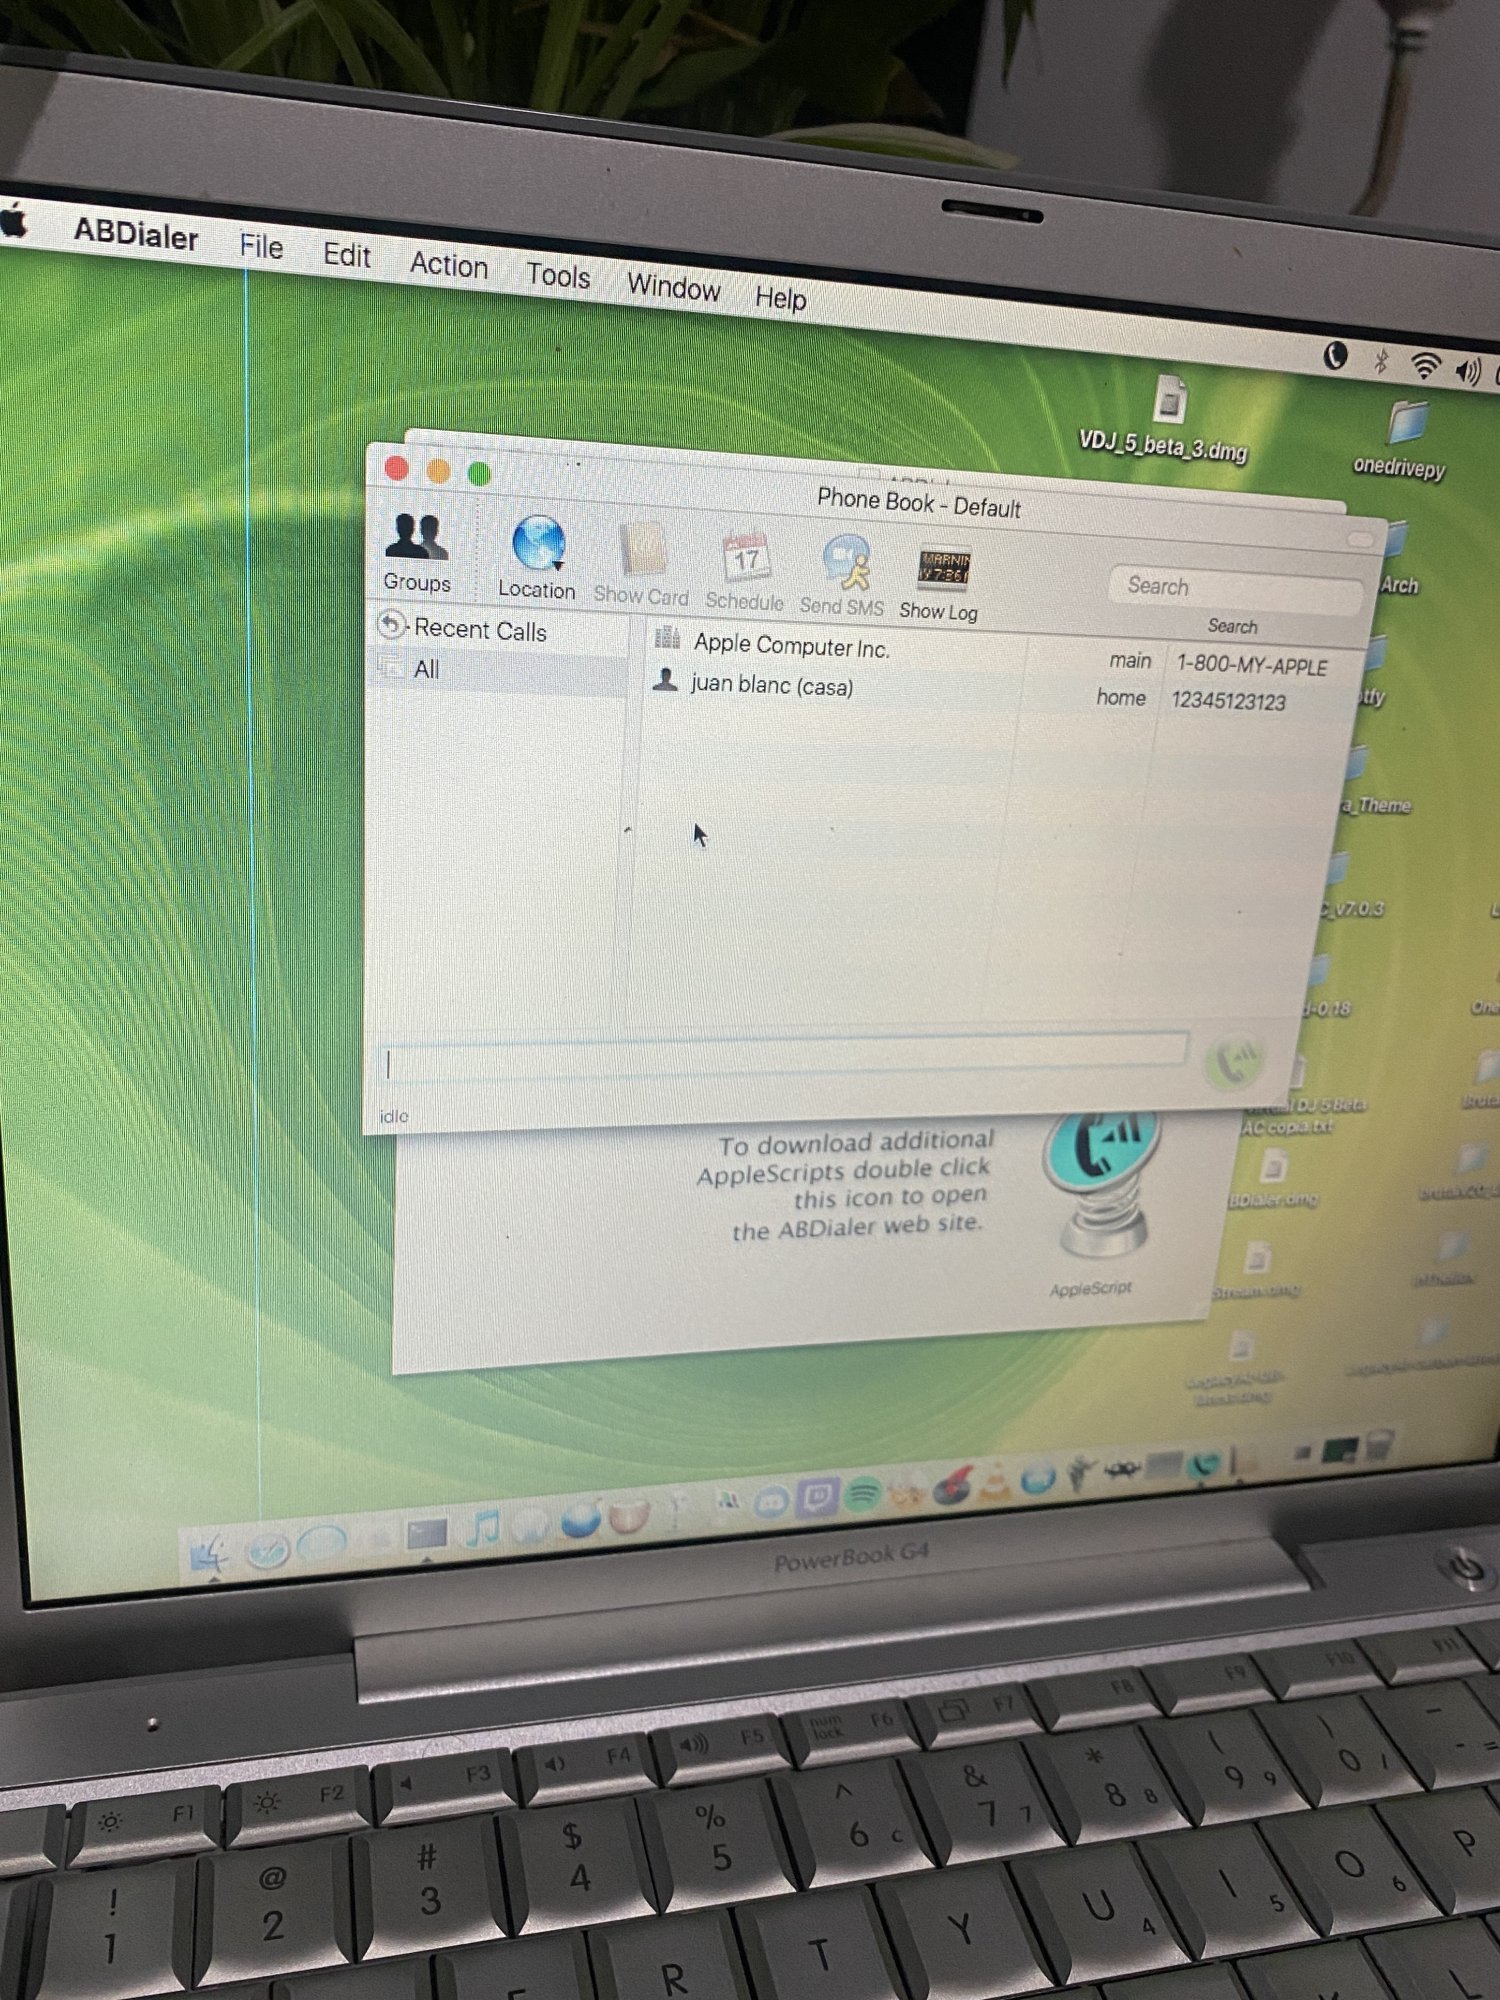Select Recent Calls in the sidebar

click(480, 630)
